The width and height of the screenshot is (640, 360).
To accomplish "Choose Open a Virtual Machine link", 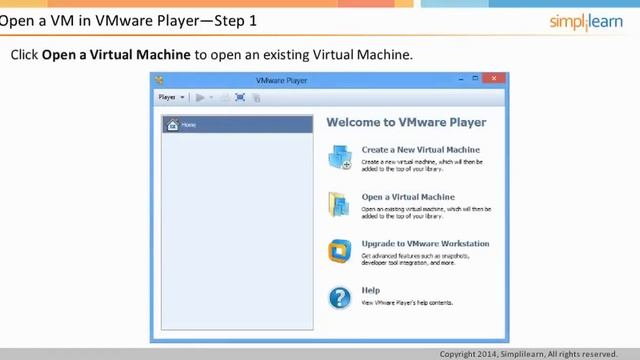I will [x=408, y=197].
